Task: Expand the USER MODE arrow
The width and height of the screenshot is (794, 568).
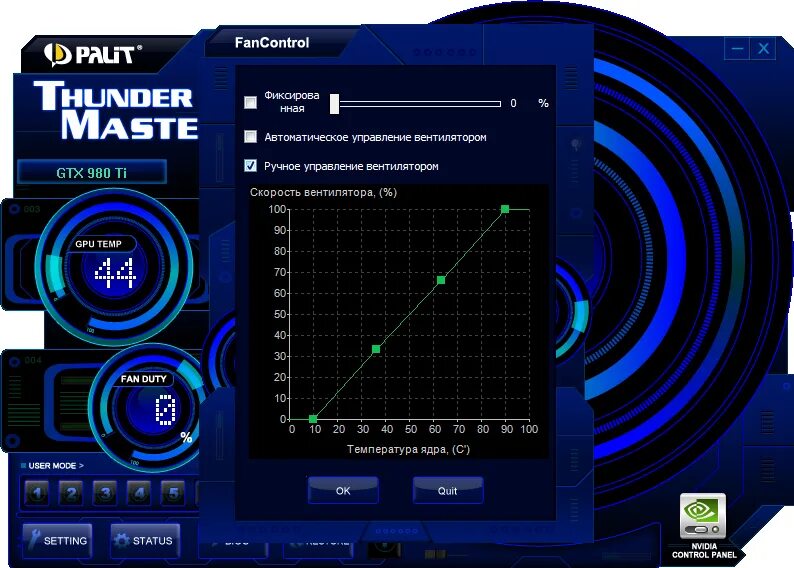Action: (x=82, y=465)
